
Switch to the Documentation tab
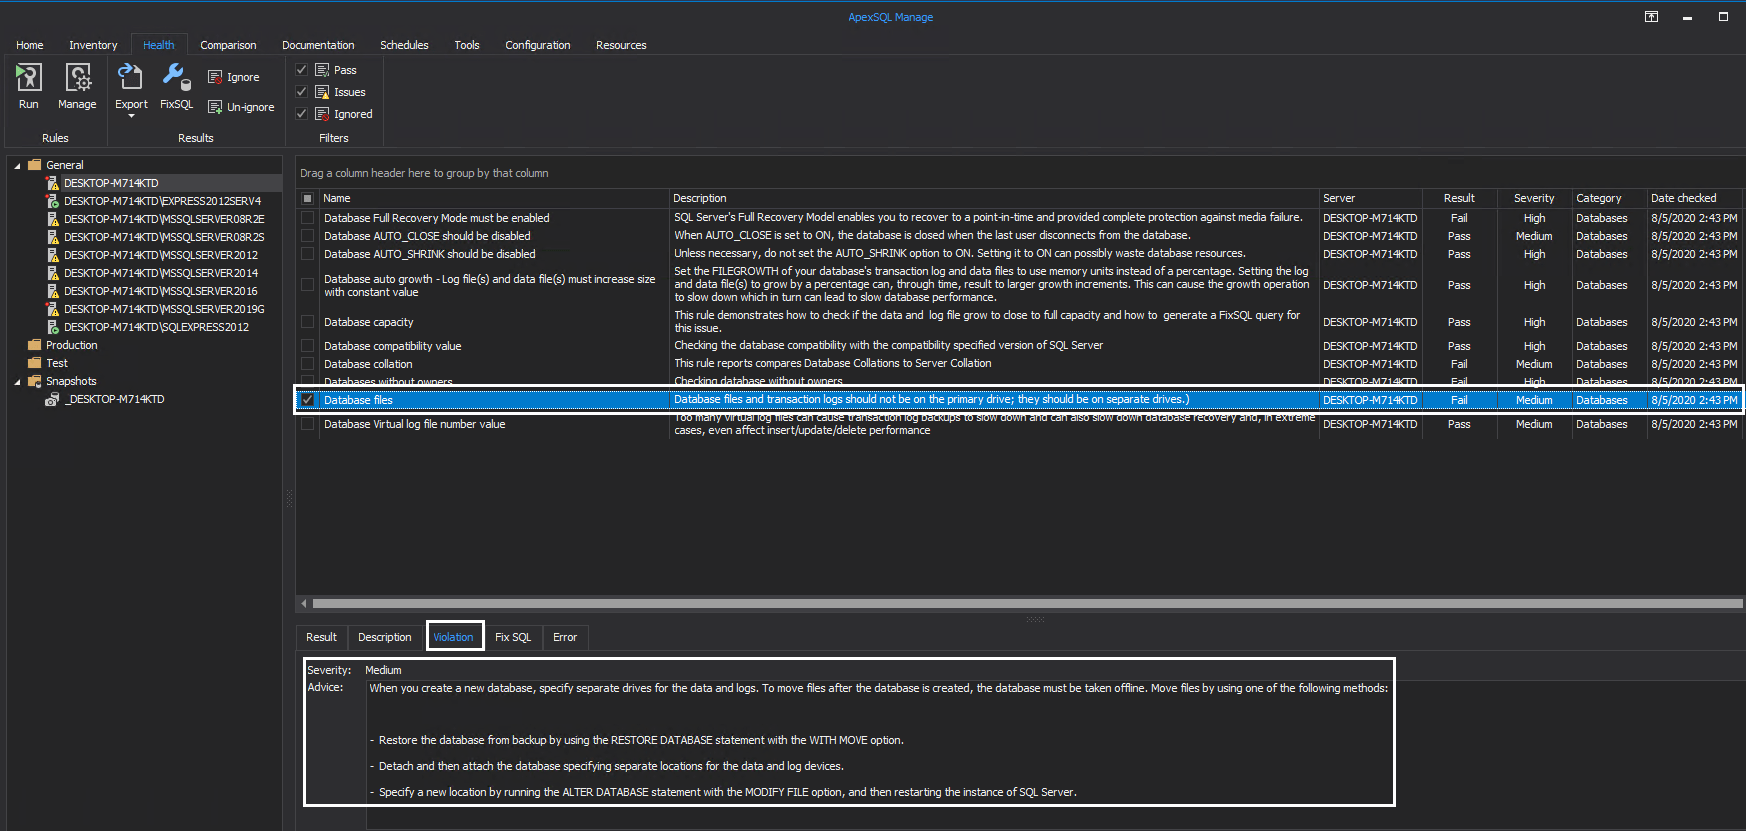point(318,45)
